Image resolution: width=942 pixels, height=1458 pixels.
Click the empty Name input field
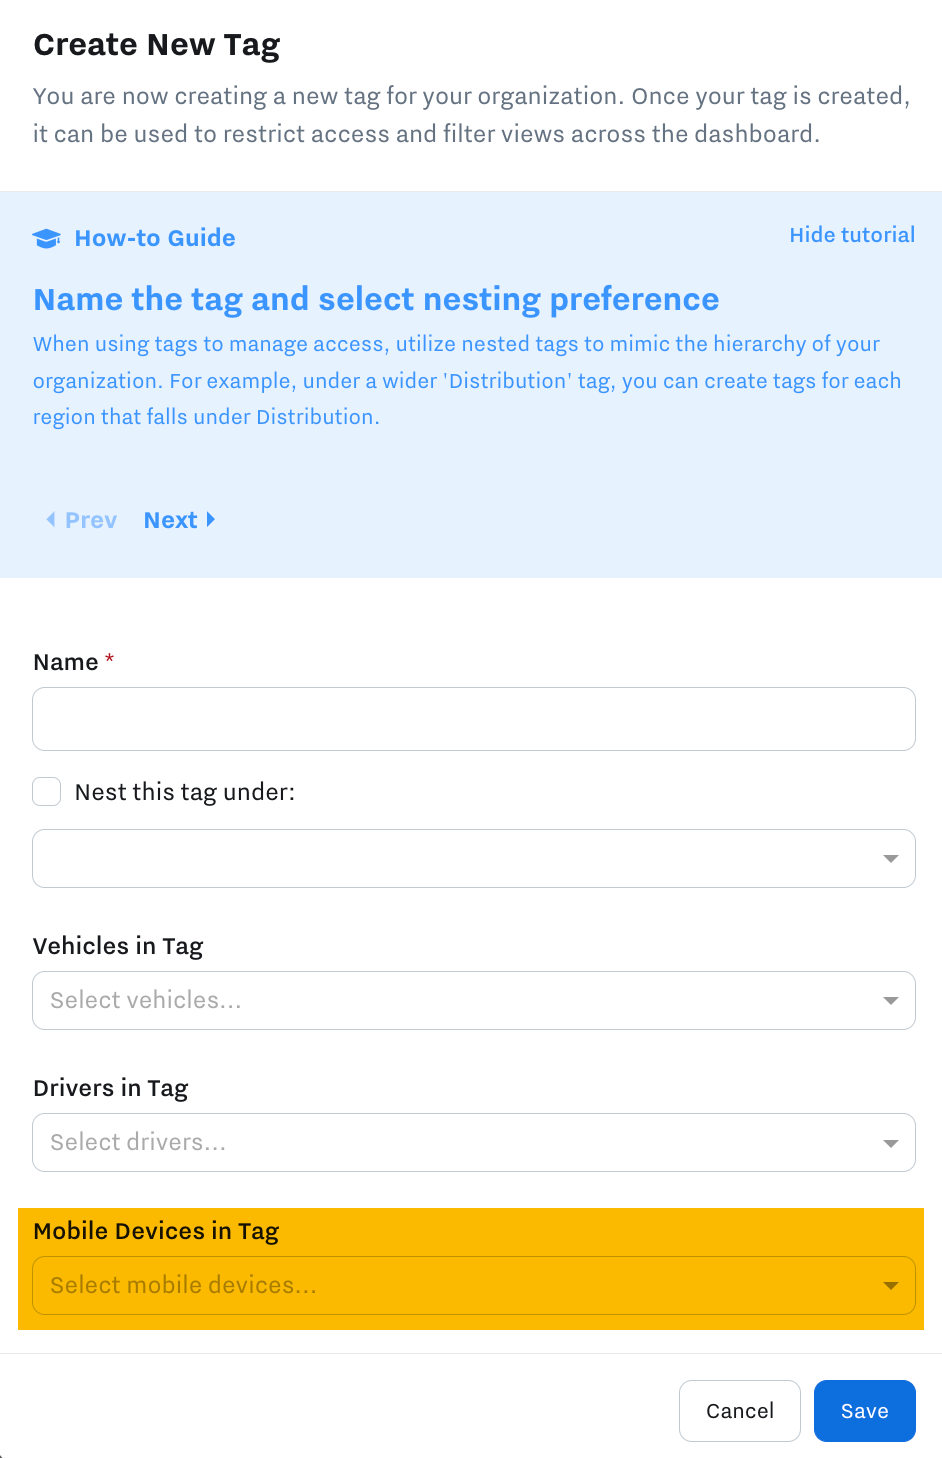point(473,719)
